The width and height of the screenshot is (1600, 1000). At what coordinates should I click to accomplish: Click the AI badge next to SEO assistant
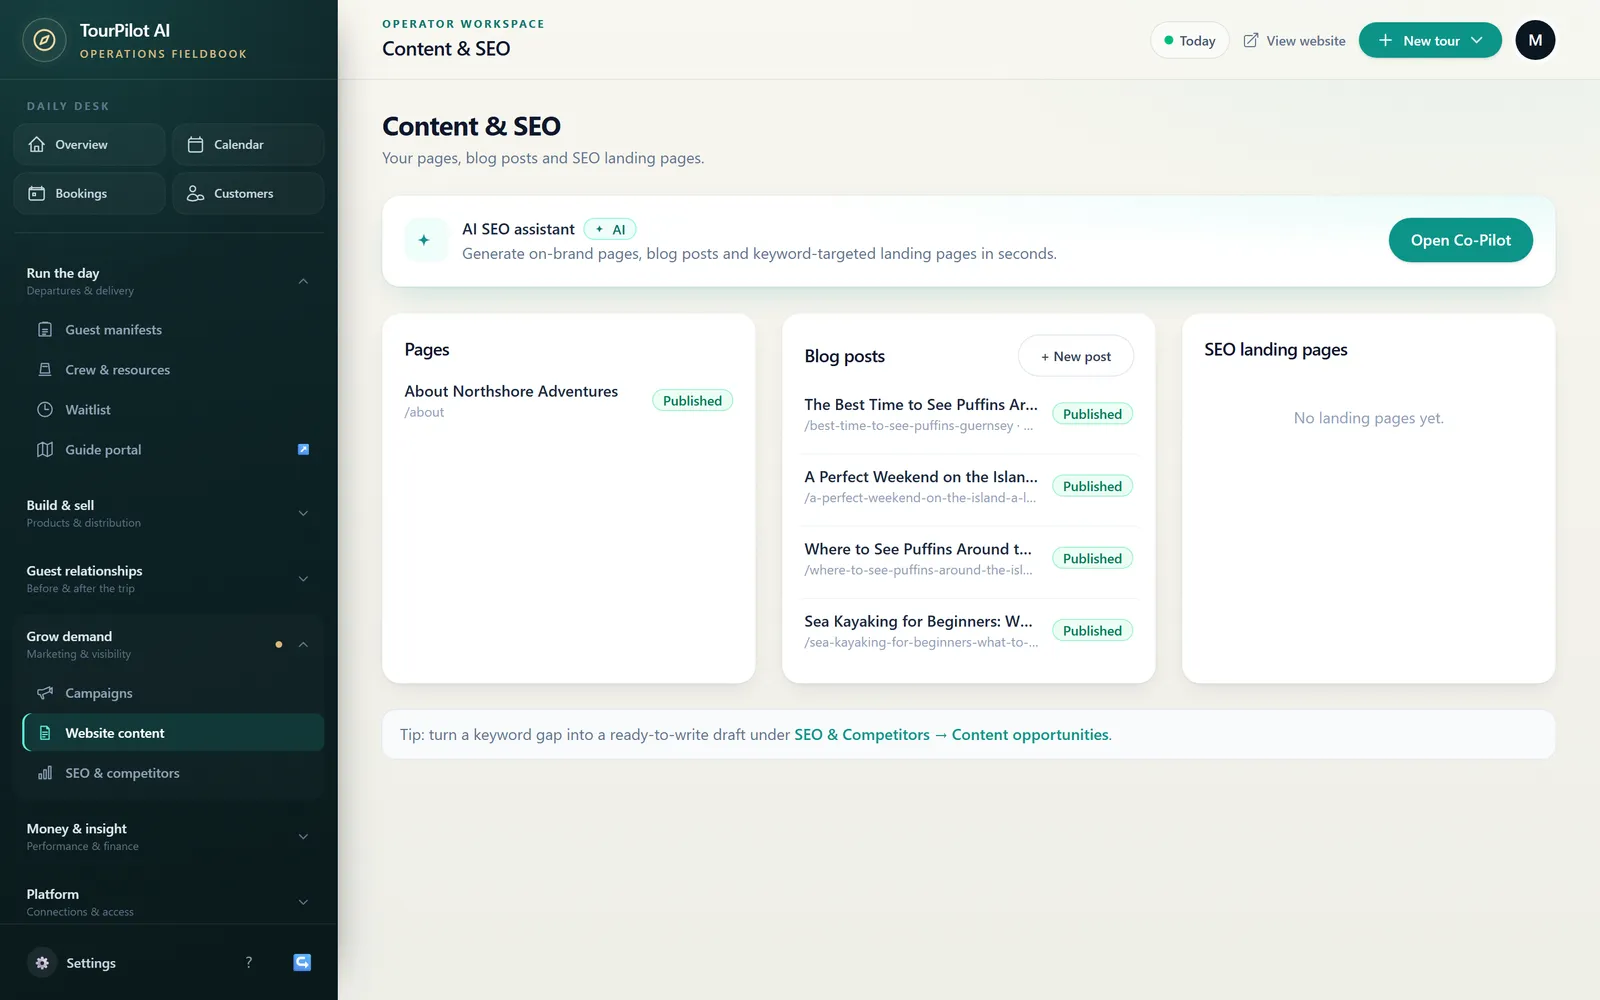(610, 229)
